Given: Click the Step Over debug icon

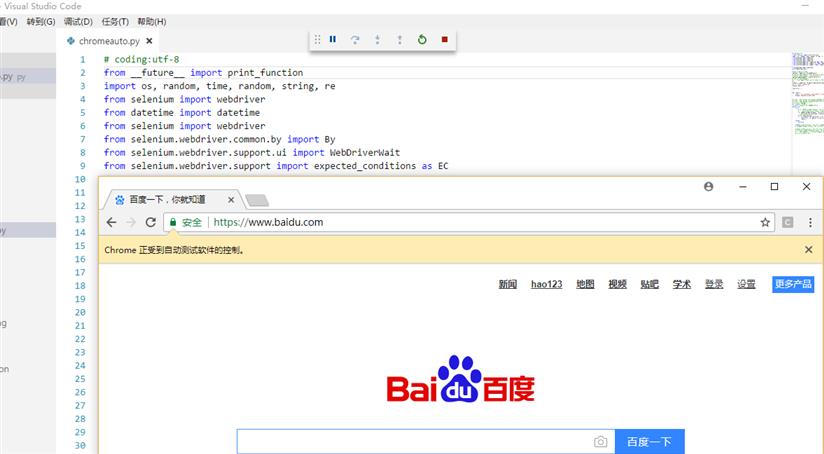Looking at the screenshot, I should coord(355,39).
